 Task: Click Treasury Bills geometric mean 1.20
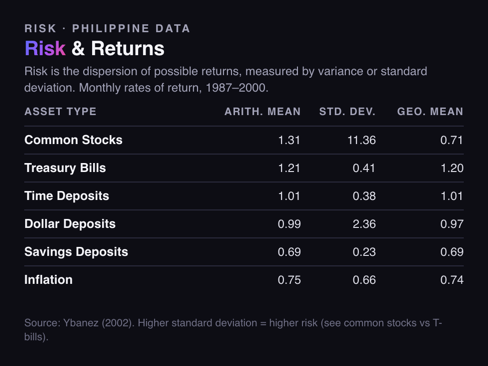click(x=452, y=168)
